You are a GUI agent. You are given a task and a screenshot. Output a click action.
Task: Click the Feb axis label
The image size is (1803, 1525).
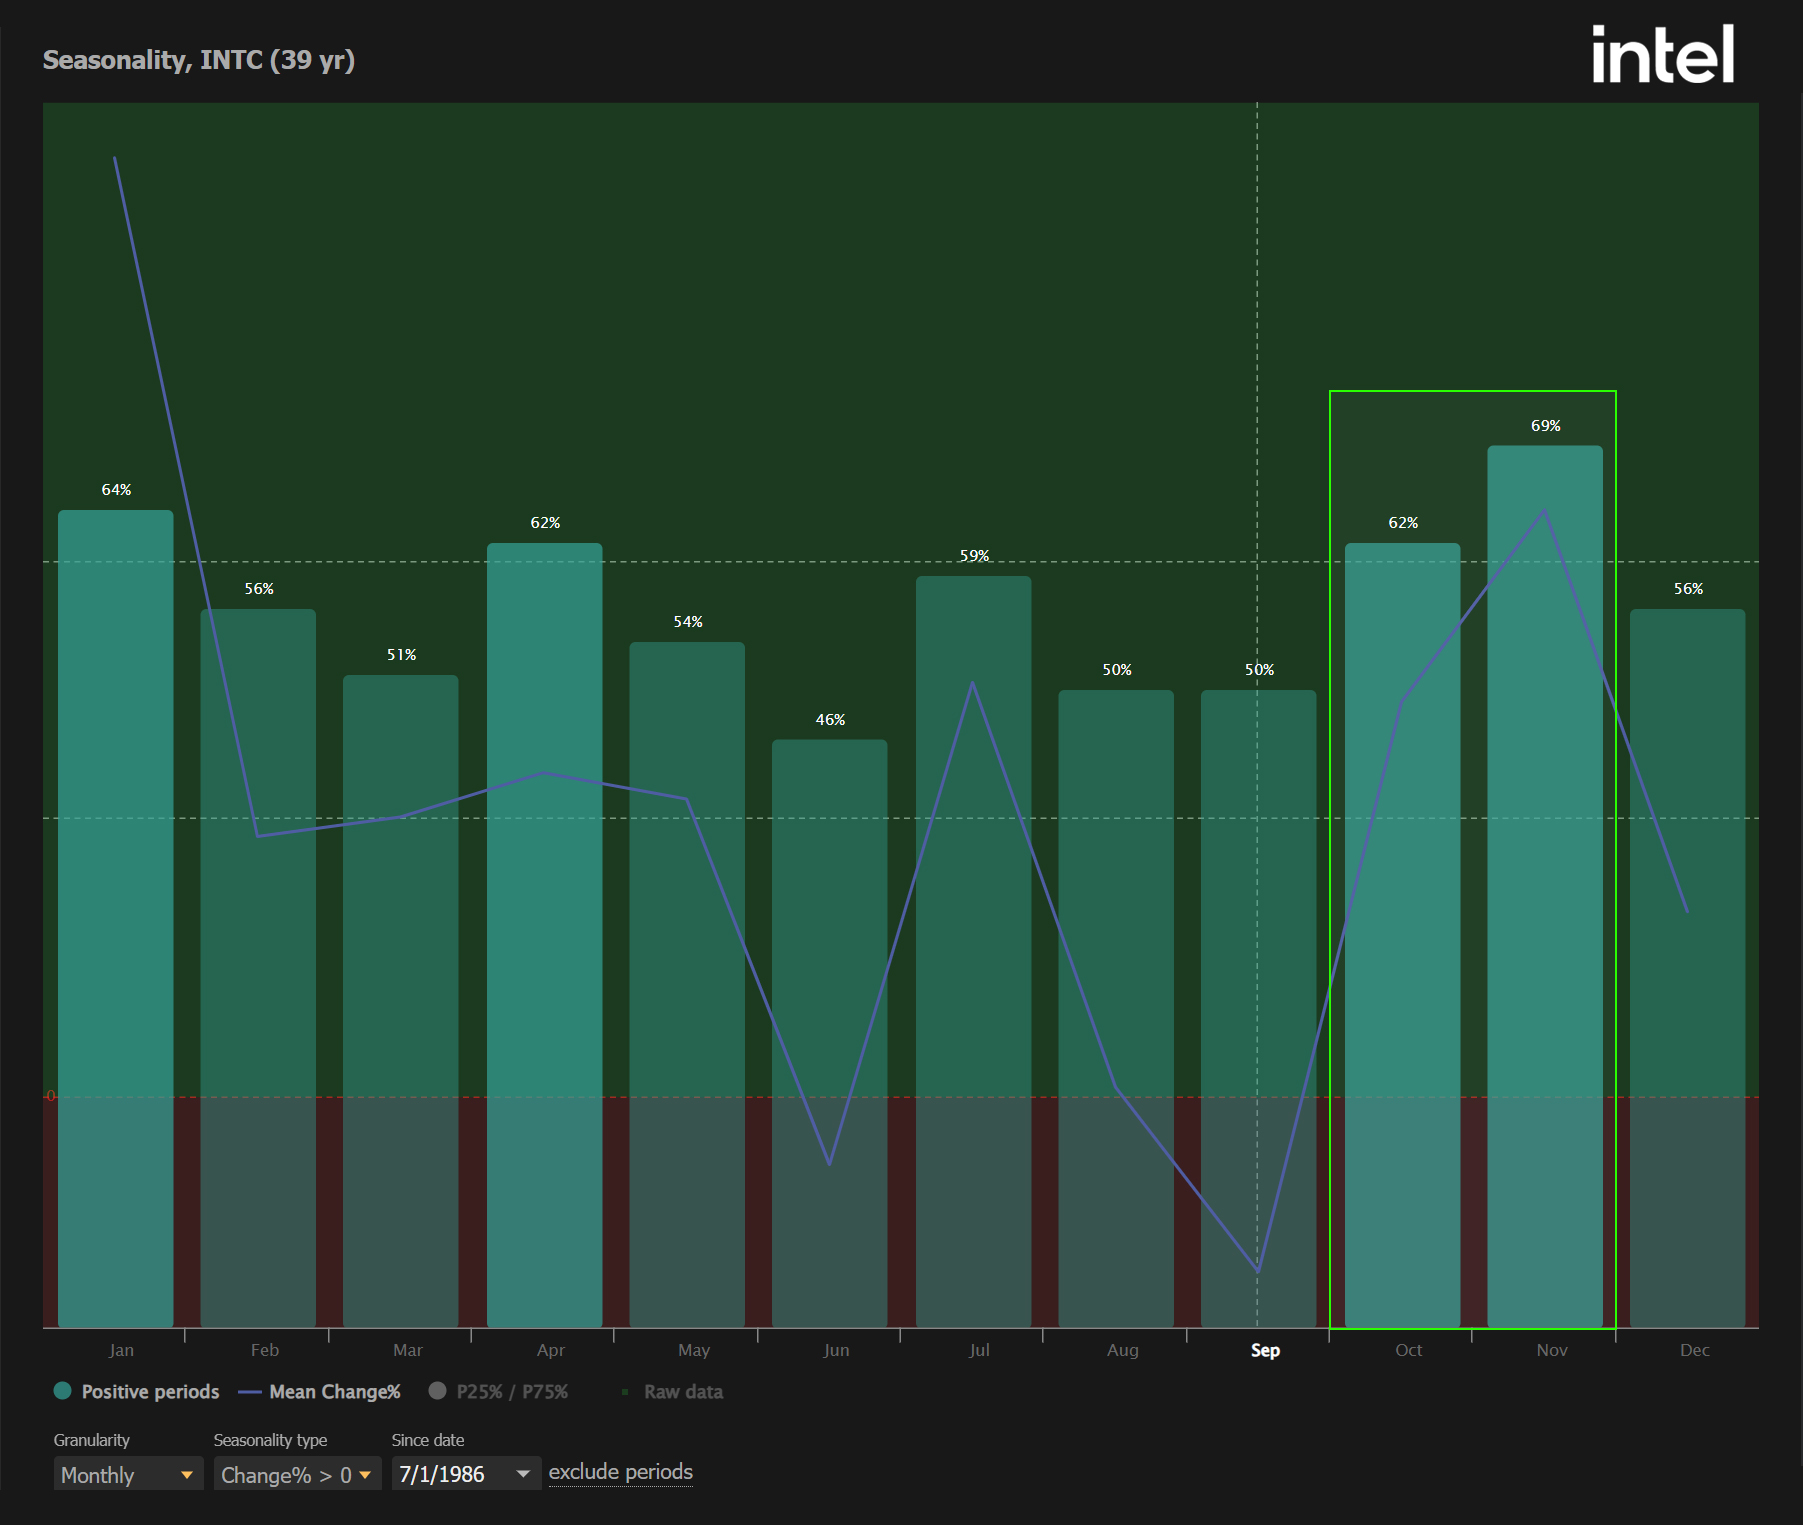pyautogui.click(x=265, y=1350)
